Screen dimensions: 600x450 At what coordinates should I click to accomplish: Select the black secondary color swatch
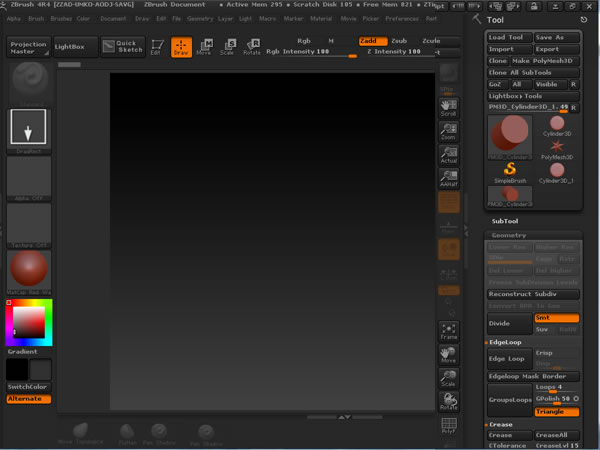pos(17,369)
